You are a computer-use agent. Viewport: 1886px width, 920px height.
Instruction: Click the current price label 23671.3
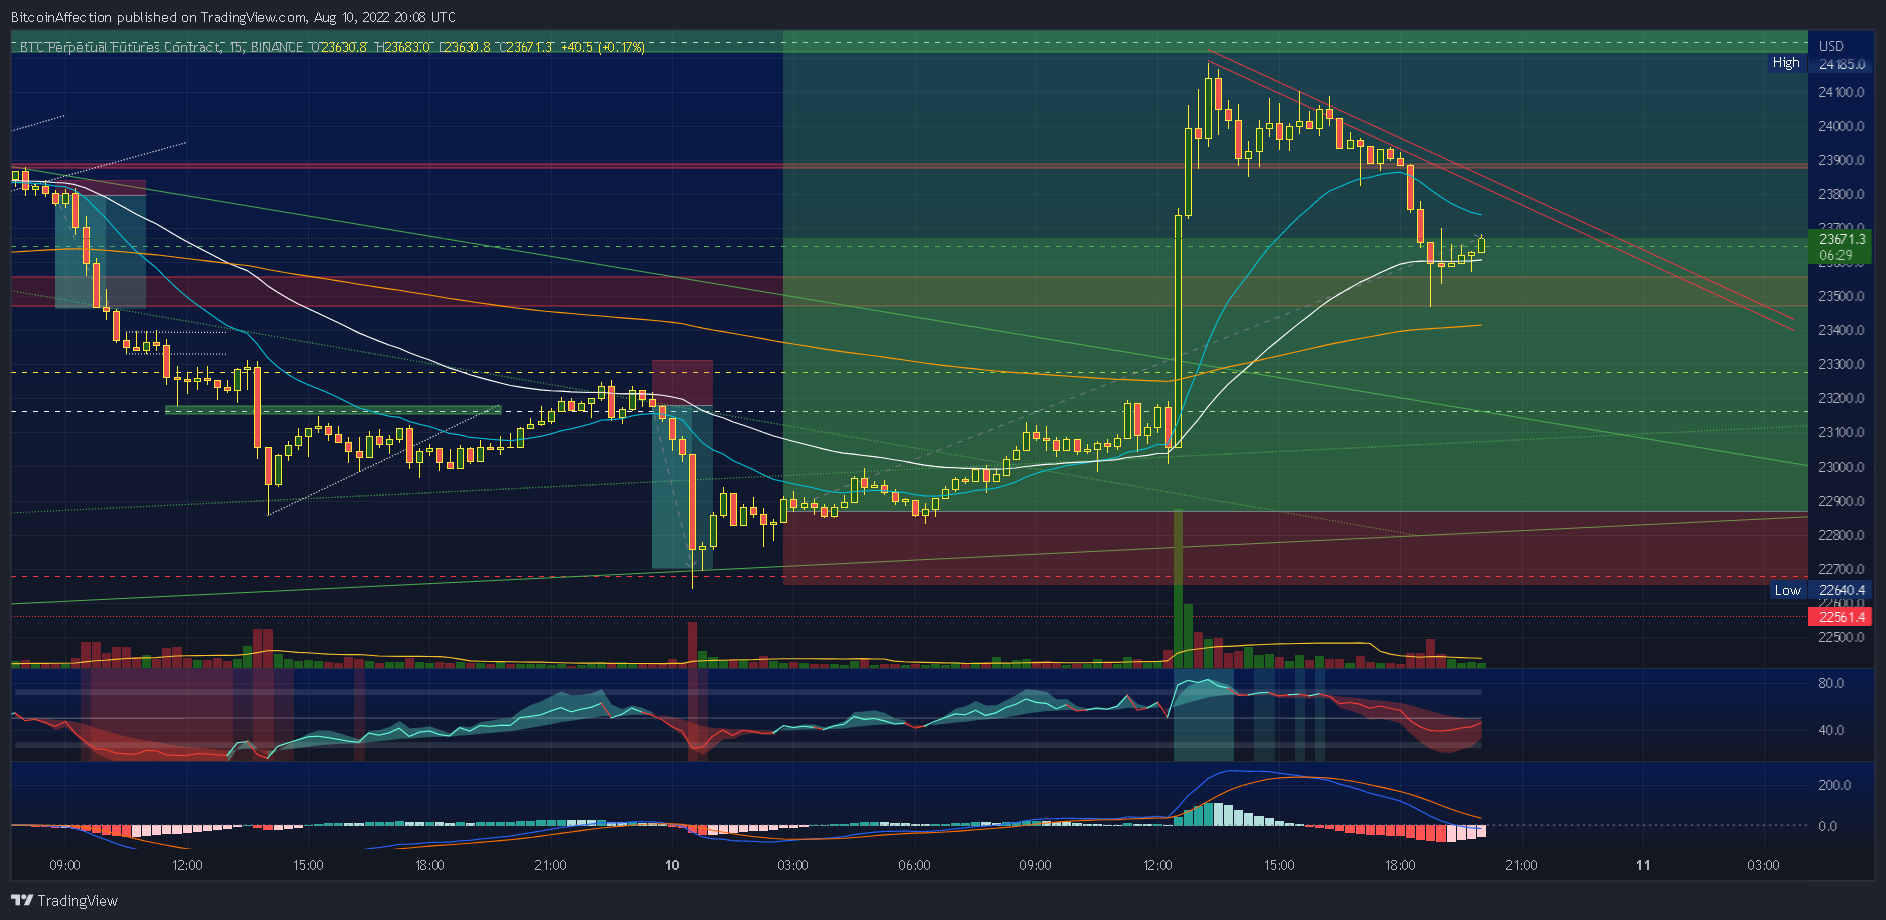coord(1841,239)
